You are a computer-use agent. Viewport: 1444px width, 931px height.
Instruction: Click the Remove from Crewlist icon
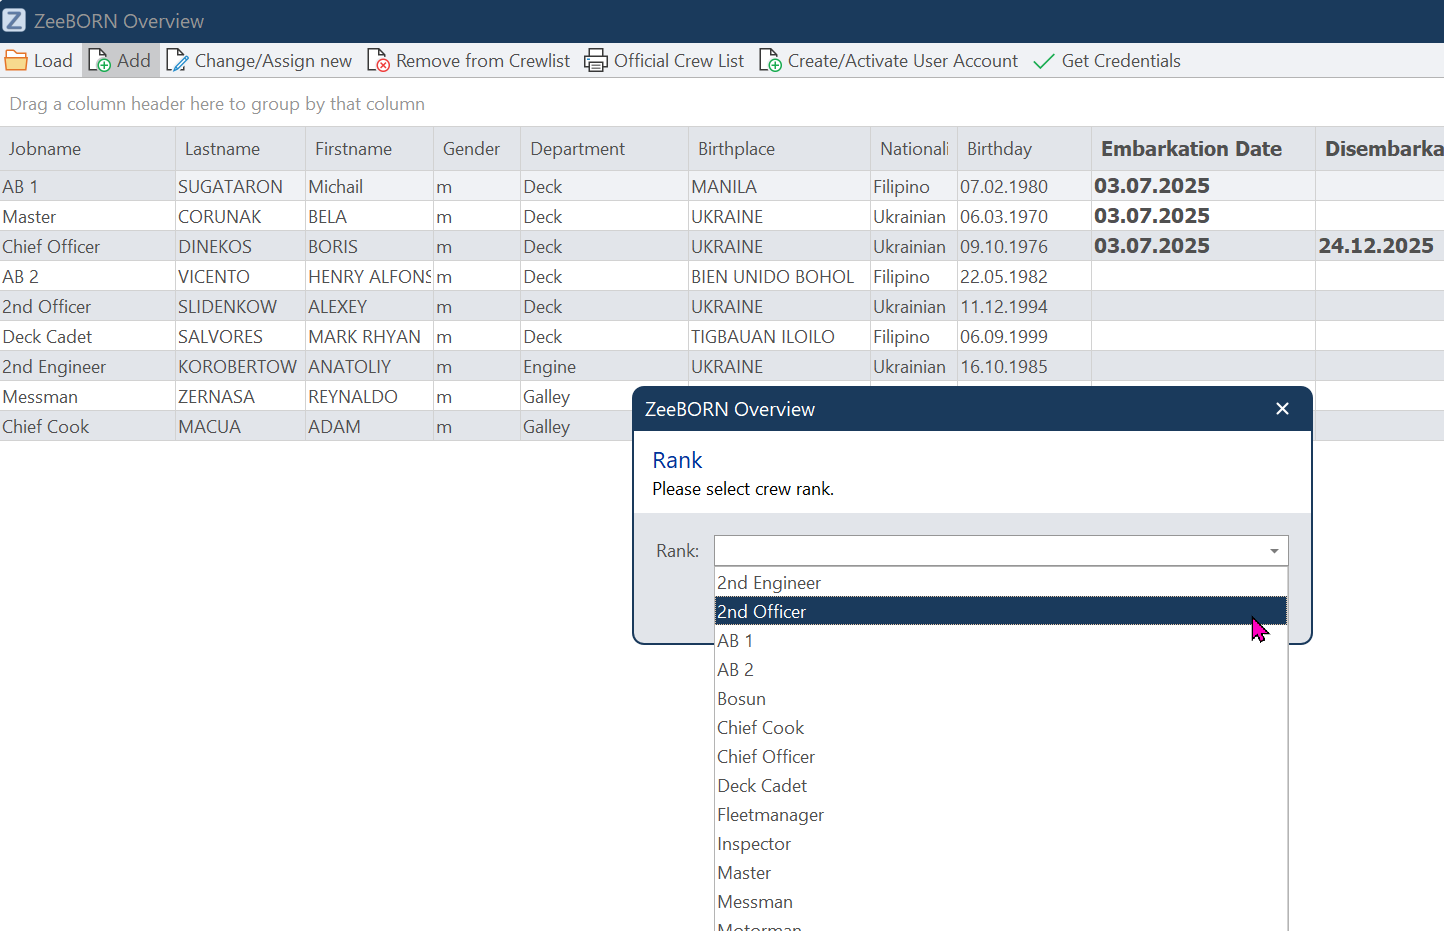coord(378,61)
